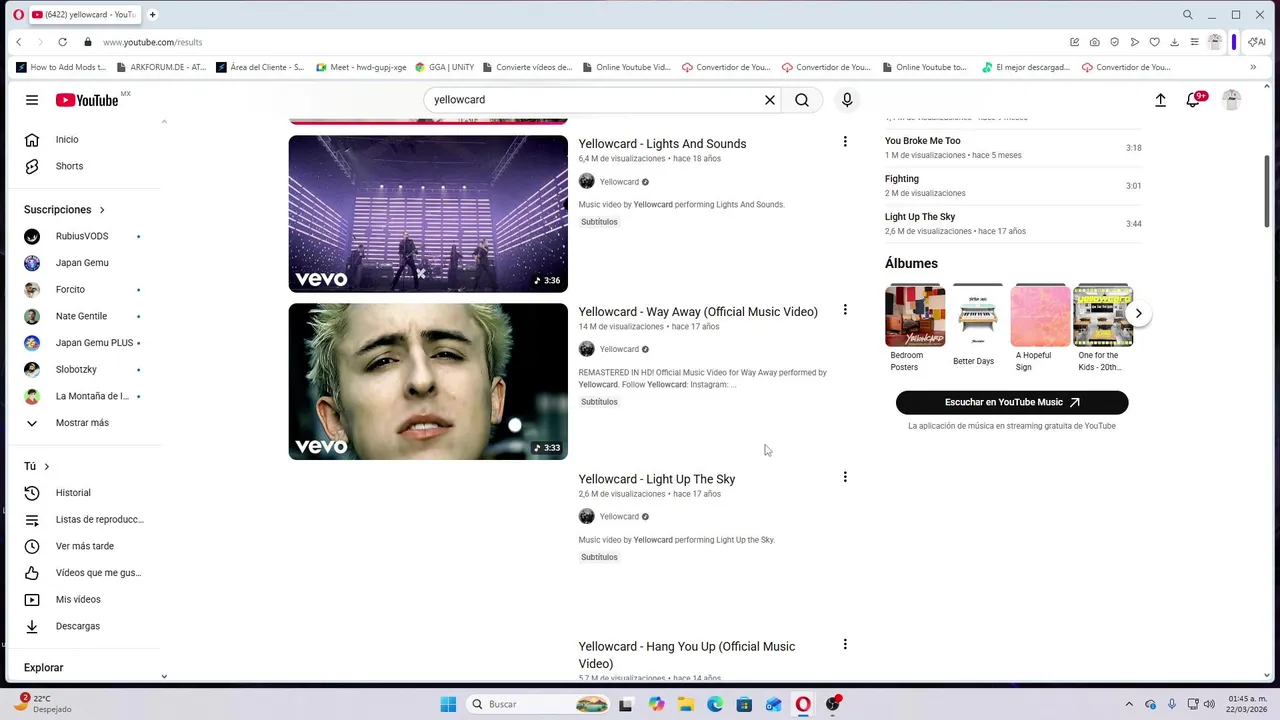Open Listas de reproducción in sidebar
1280x720 pixels.
(x=86, y=520)
